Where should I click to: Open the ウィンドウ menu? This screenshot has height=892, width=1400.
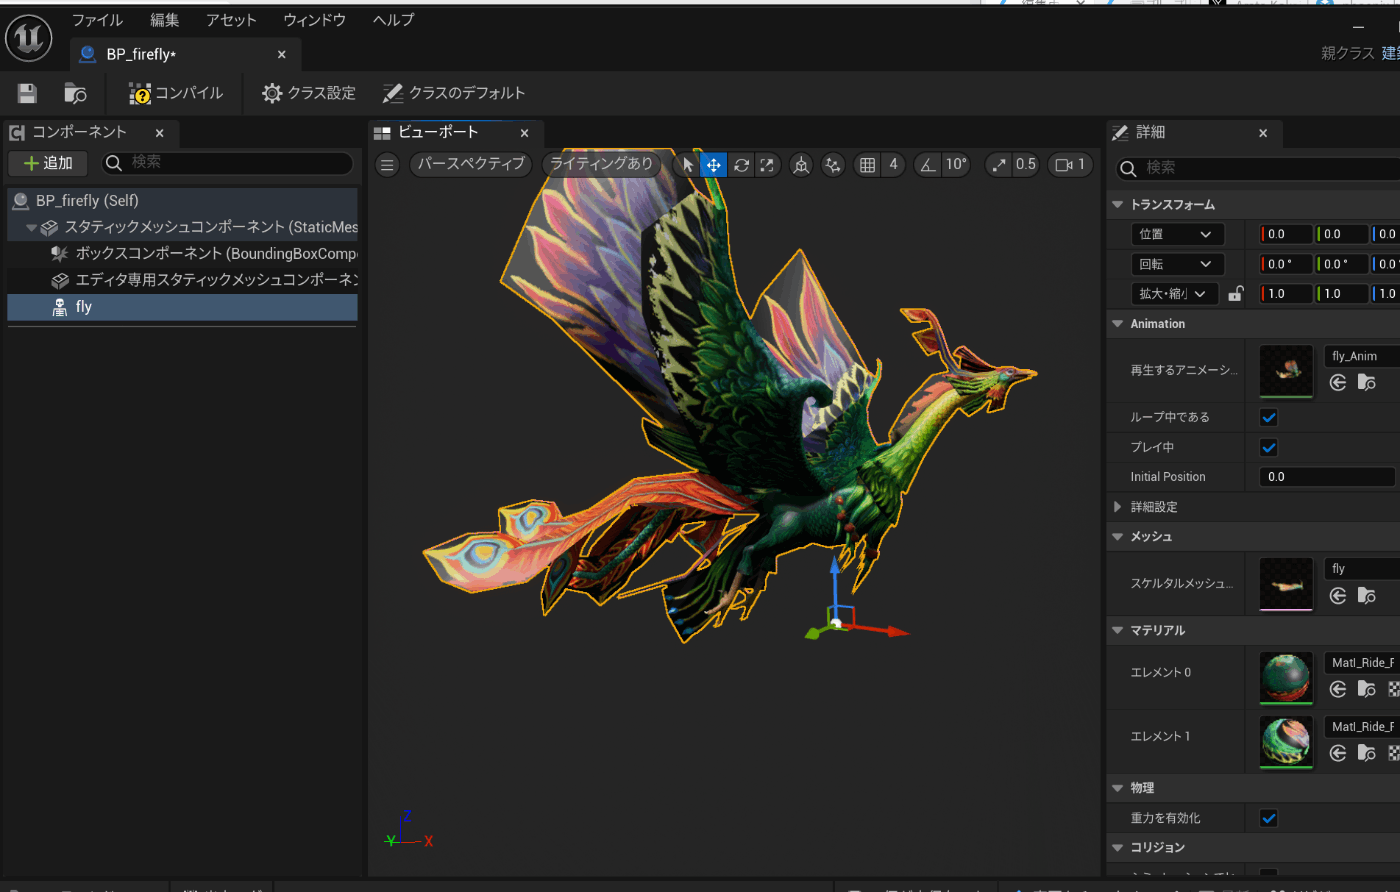tap(314, 20)
